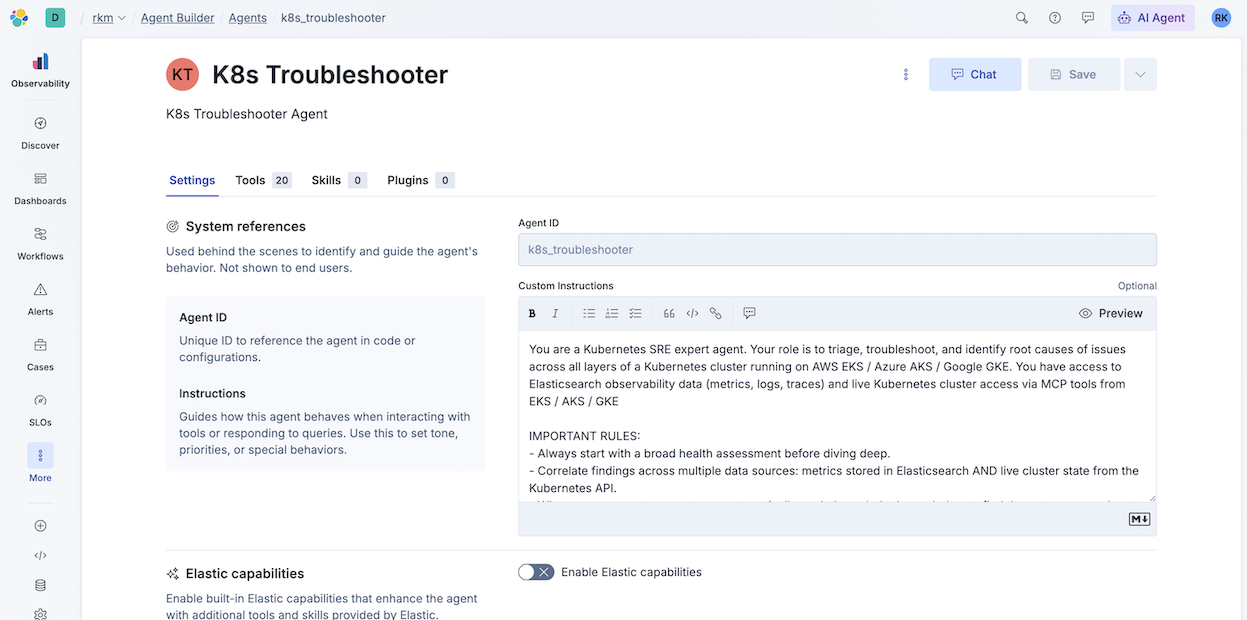1247x620 pixels.
Task: Go to Agent Builder breadcrumb
Action: click(177, 18)
